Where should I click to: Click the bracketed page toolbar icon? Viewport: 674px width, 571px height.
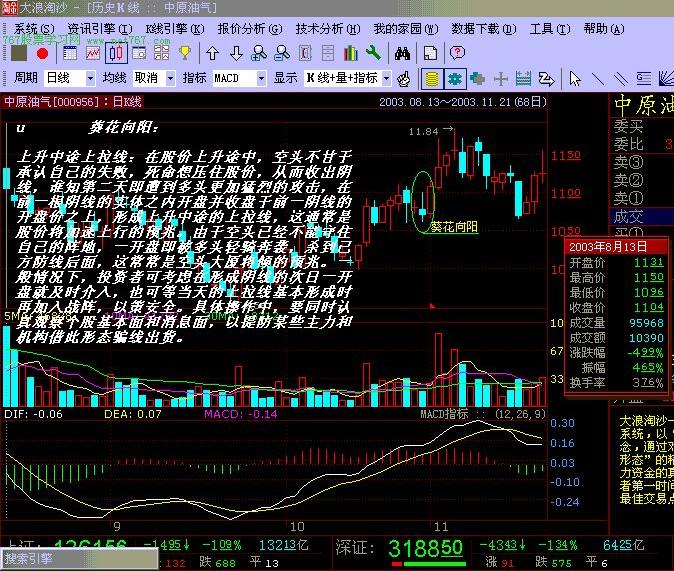(x=305, y=53)
